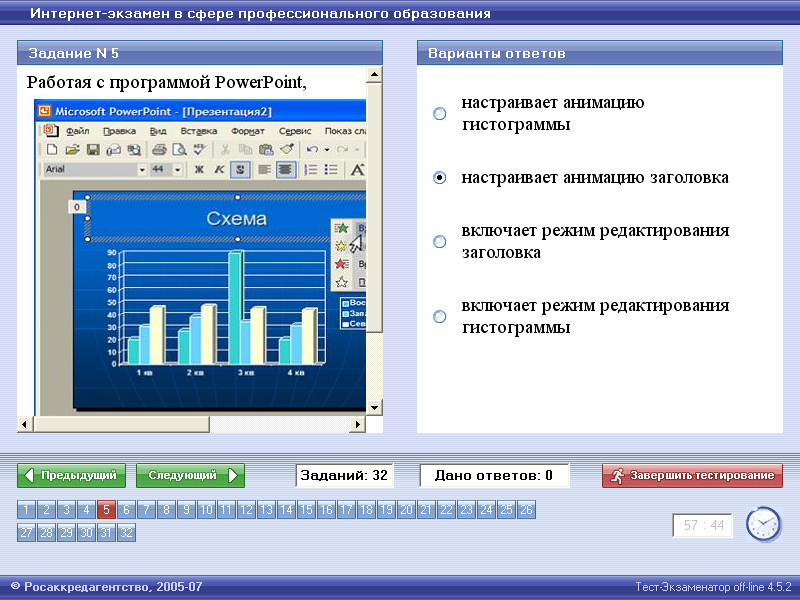Screen dimensions: 800x600
Task: Go to question number 26
Action: 526,509
